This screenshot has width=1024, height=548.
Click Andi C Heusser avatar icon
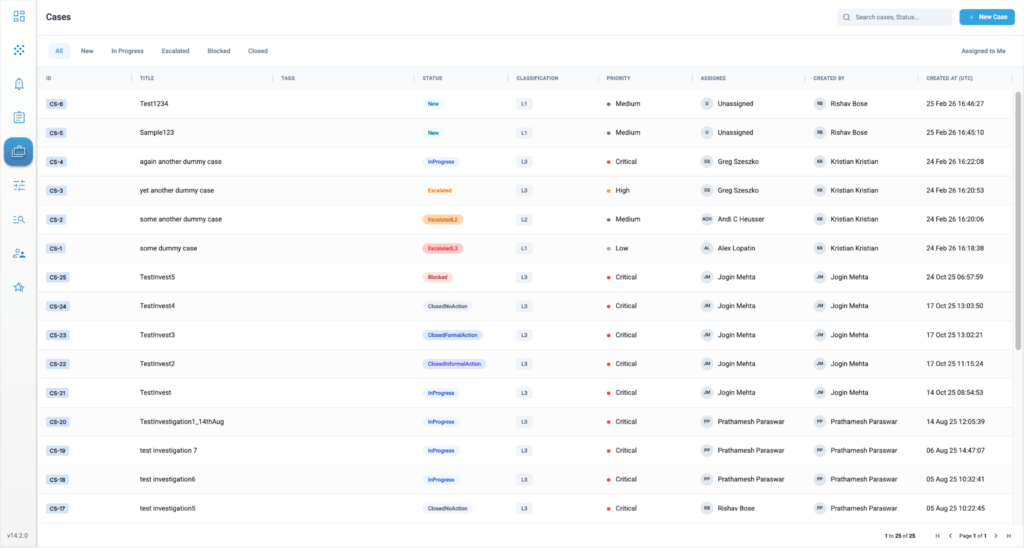pyautogui.click(x=707, y=219)
